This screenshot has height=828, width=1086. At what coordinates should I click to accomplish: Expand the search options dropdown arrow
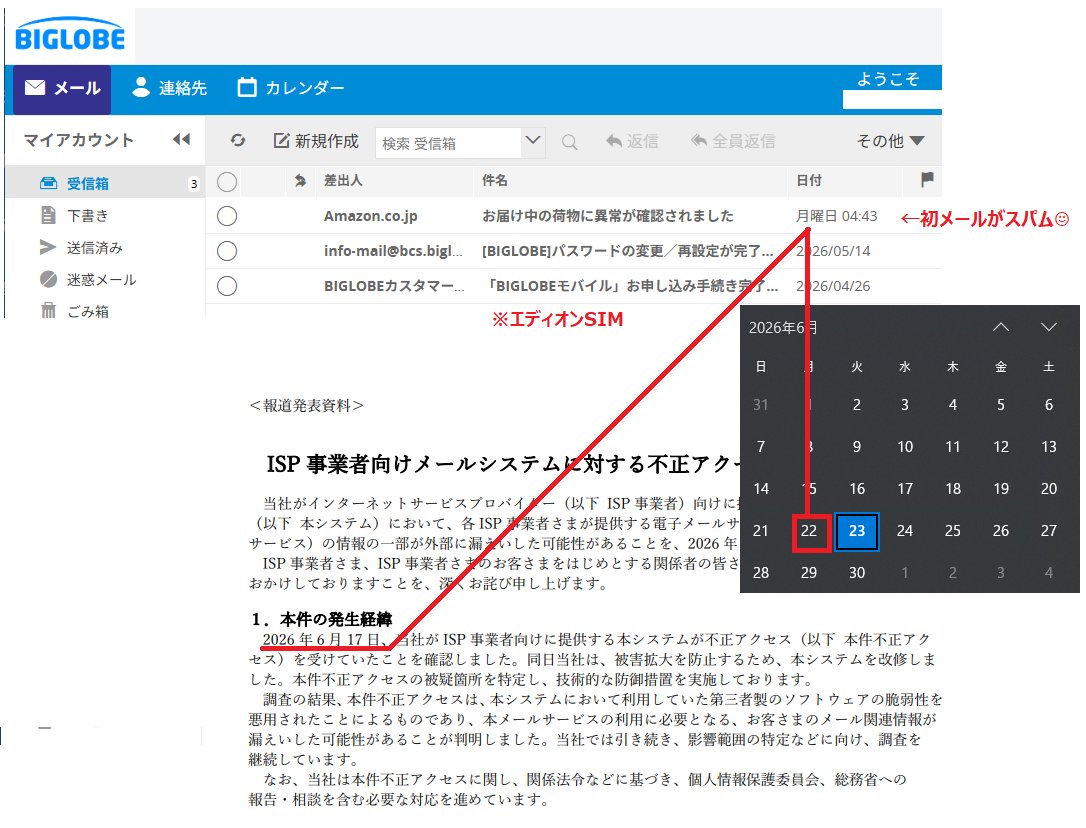pyautogui.click(x=533, y=141)
